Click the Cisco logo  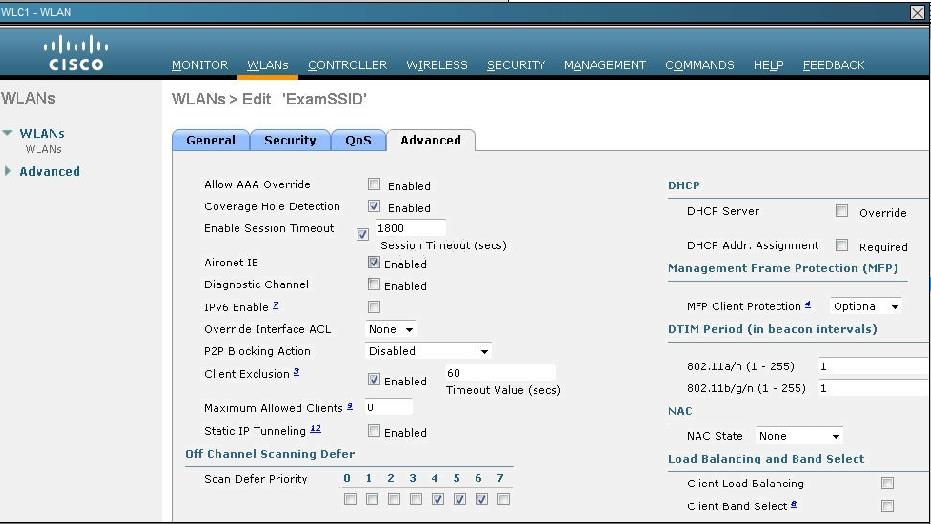[x=76, y=53]
